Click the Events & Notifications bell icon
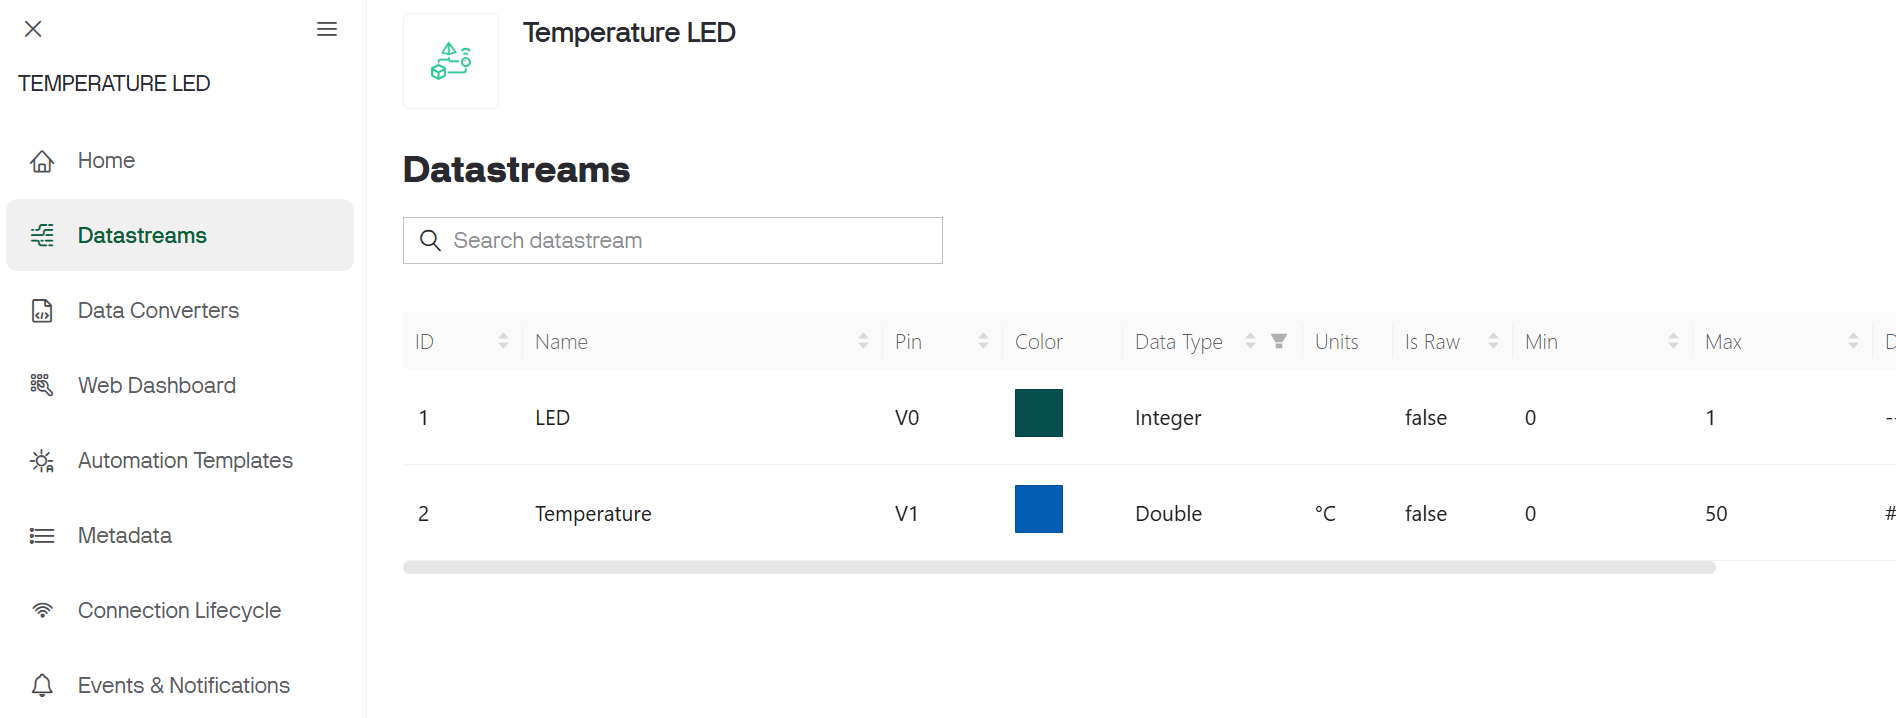The image size is (1896, 718). click(x=42, y=686)
